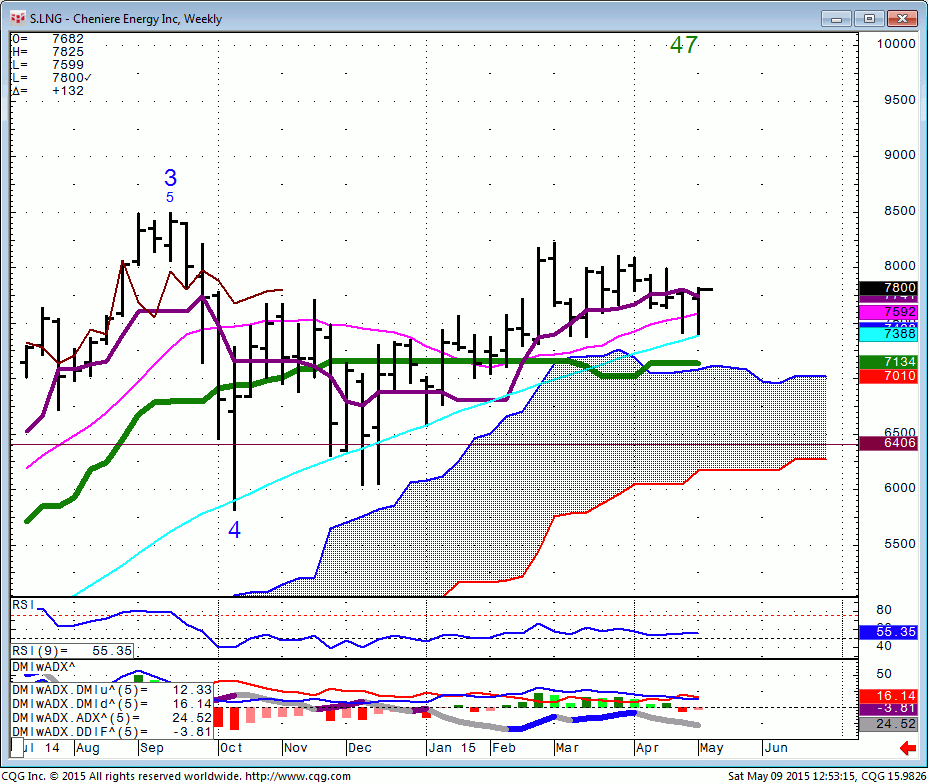Select the red 7010 price tag

(x=888, y=376)
